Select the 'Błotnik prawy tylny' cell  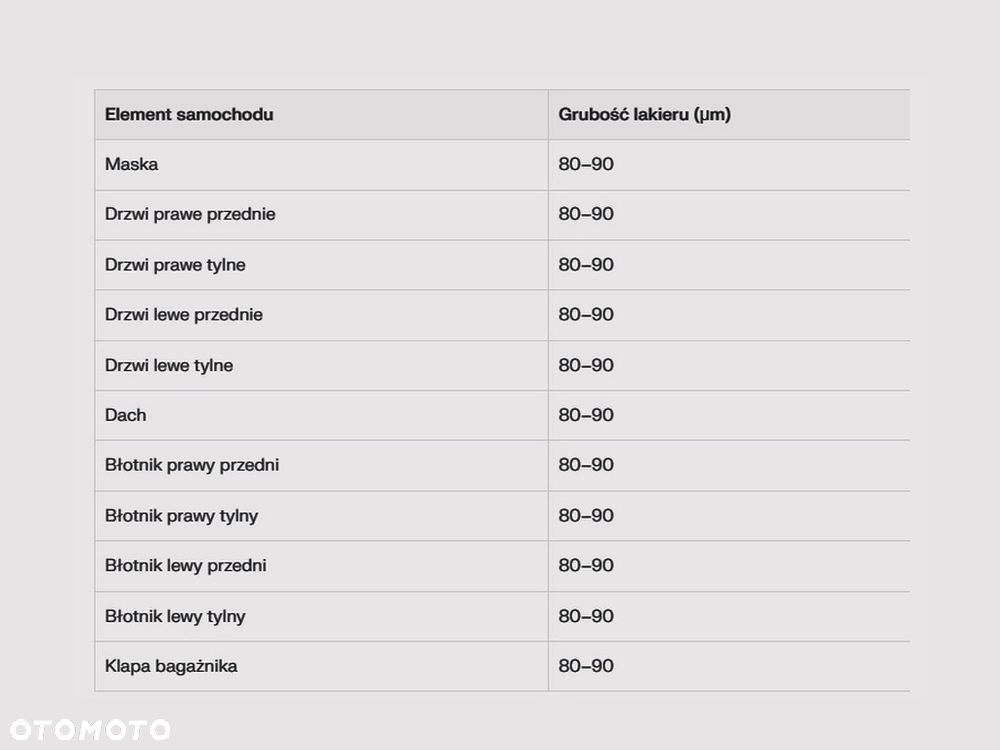tap(181, 516)
